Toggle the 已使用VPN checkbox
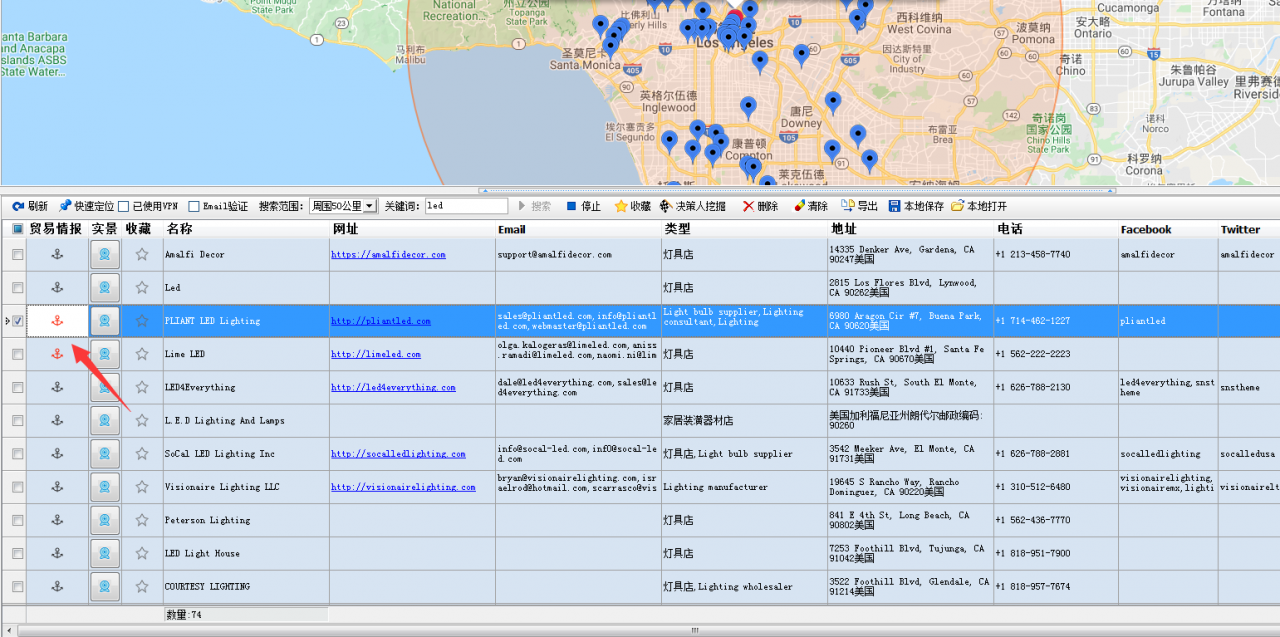Image resolution: width=1280 pixels, height=637 pixels. (124, 206)
